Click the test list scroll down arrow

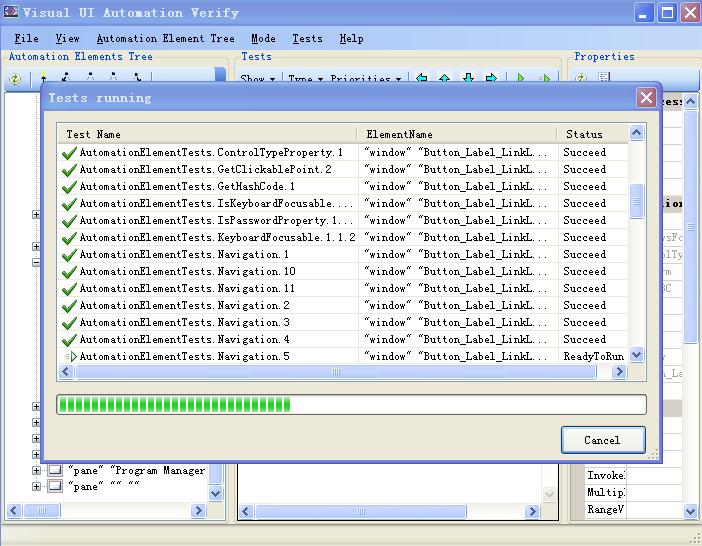coord(636,355)
